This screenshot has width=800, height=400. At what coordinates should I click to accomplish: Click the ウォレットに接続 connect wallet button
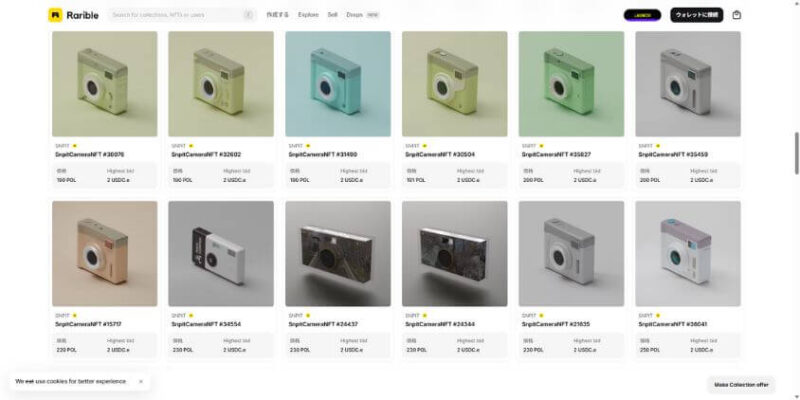click(696, 15)
